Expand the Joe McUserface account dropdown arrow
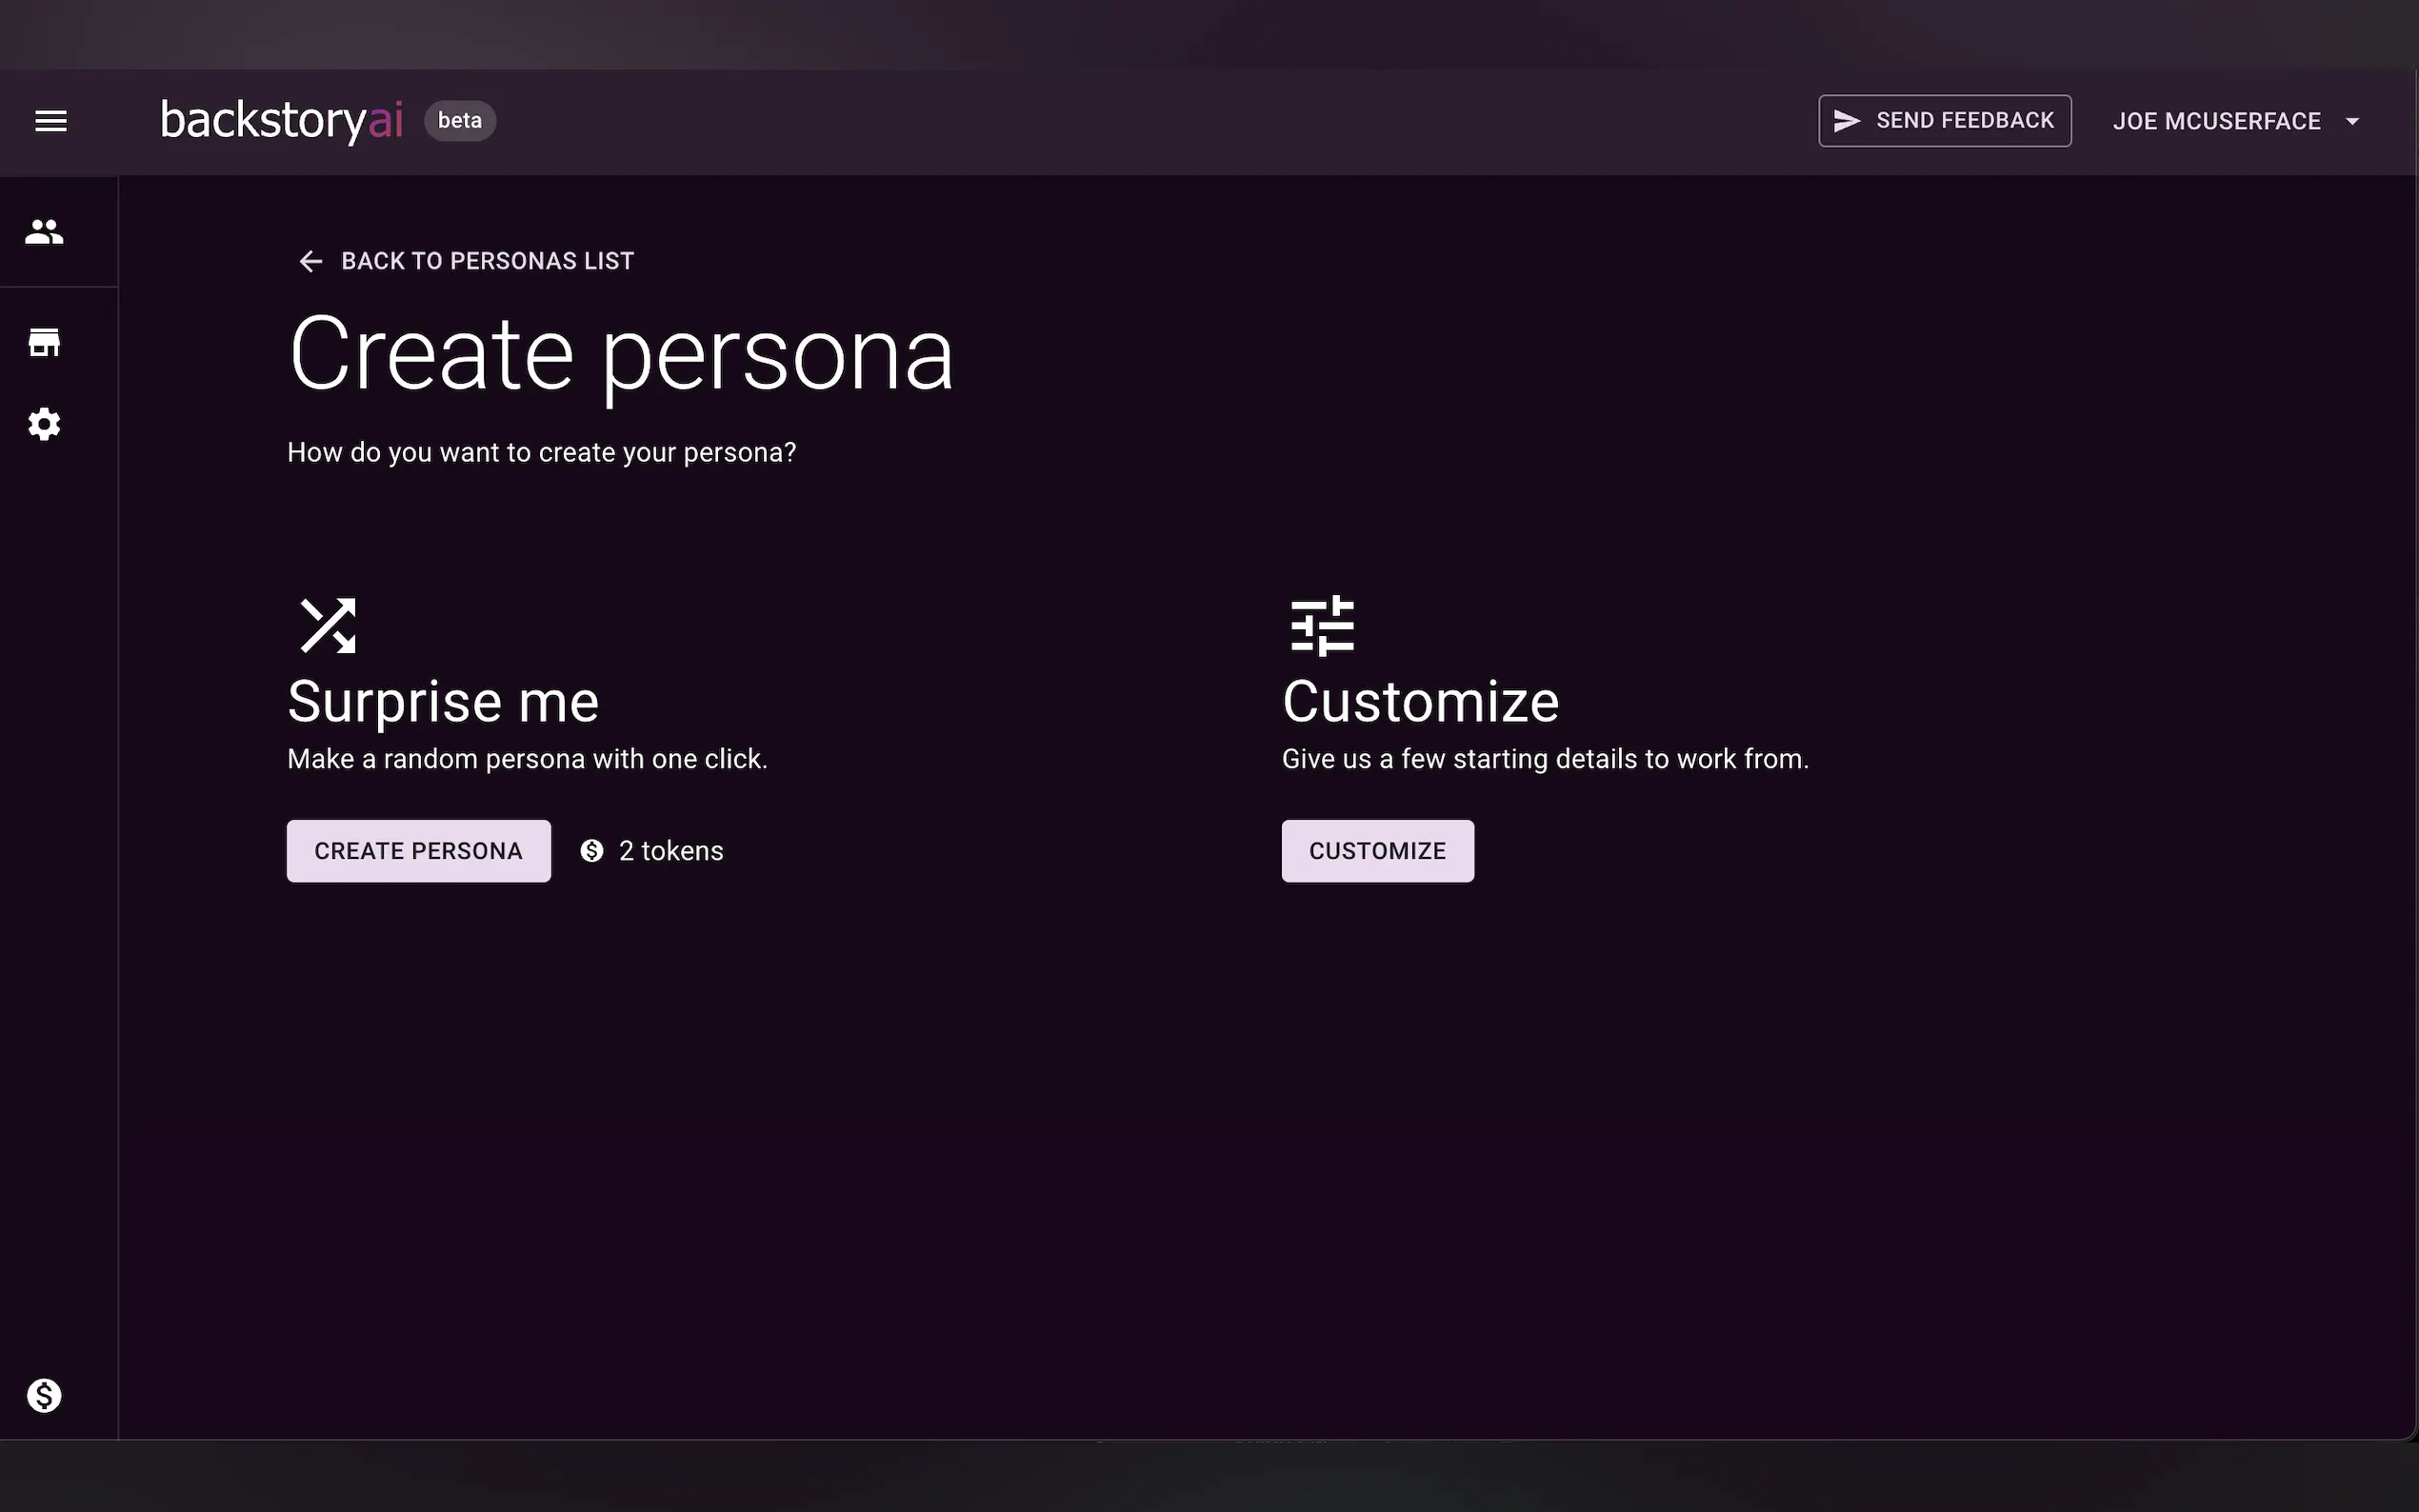The image size is (2419, 1512). click(x=2352, y=122)
